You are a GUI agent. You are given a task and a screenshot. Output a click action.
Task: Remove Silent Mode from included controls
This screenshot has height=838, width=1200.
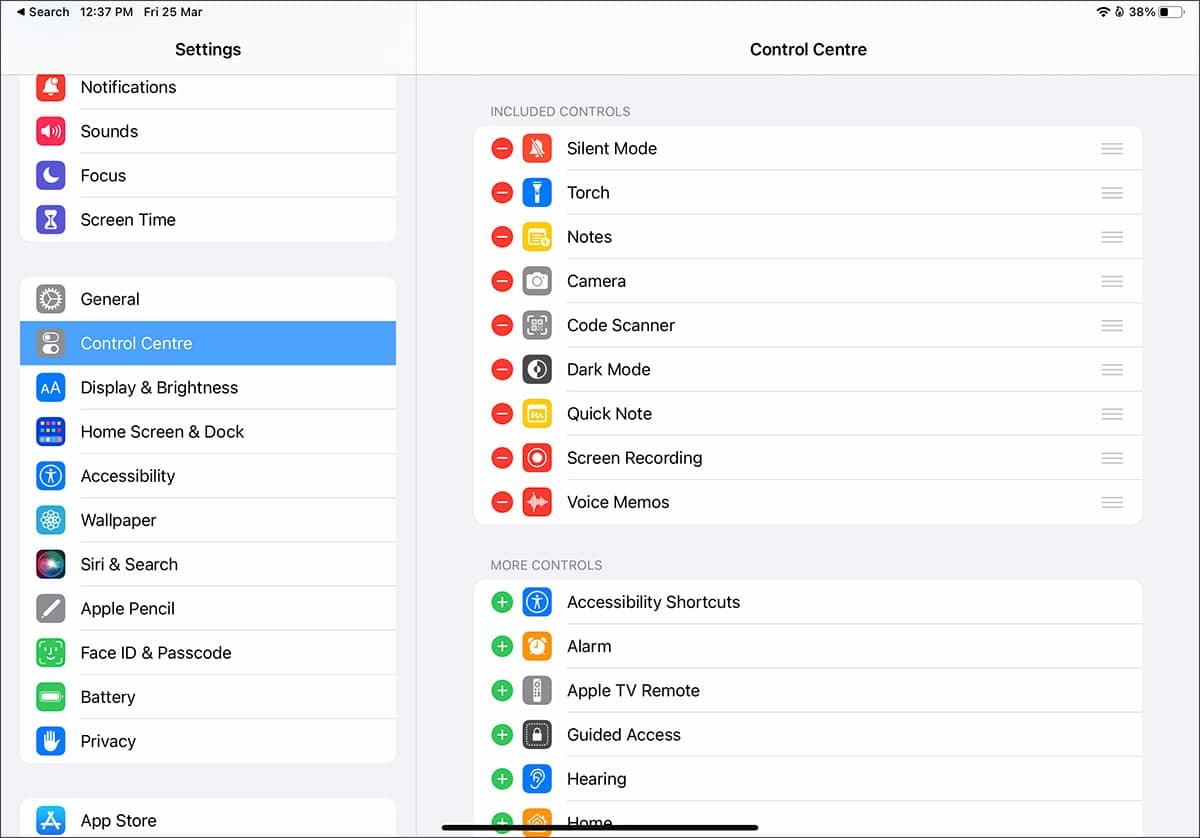pyautogui.click(x=501, y=148)
